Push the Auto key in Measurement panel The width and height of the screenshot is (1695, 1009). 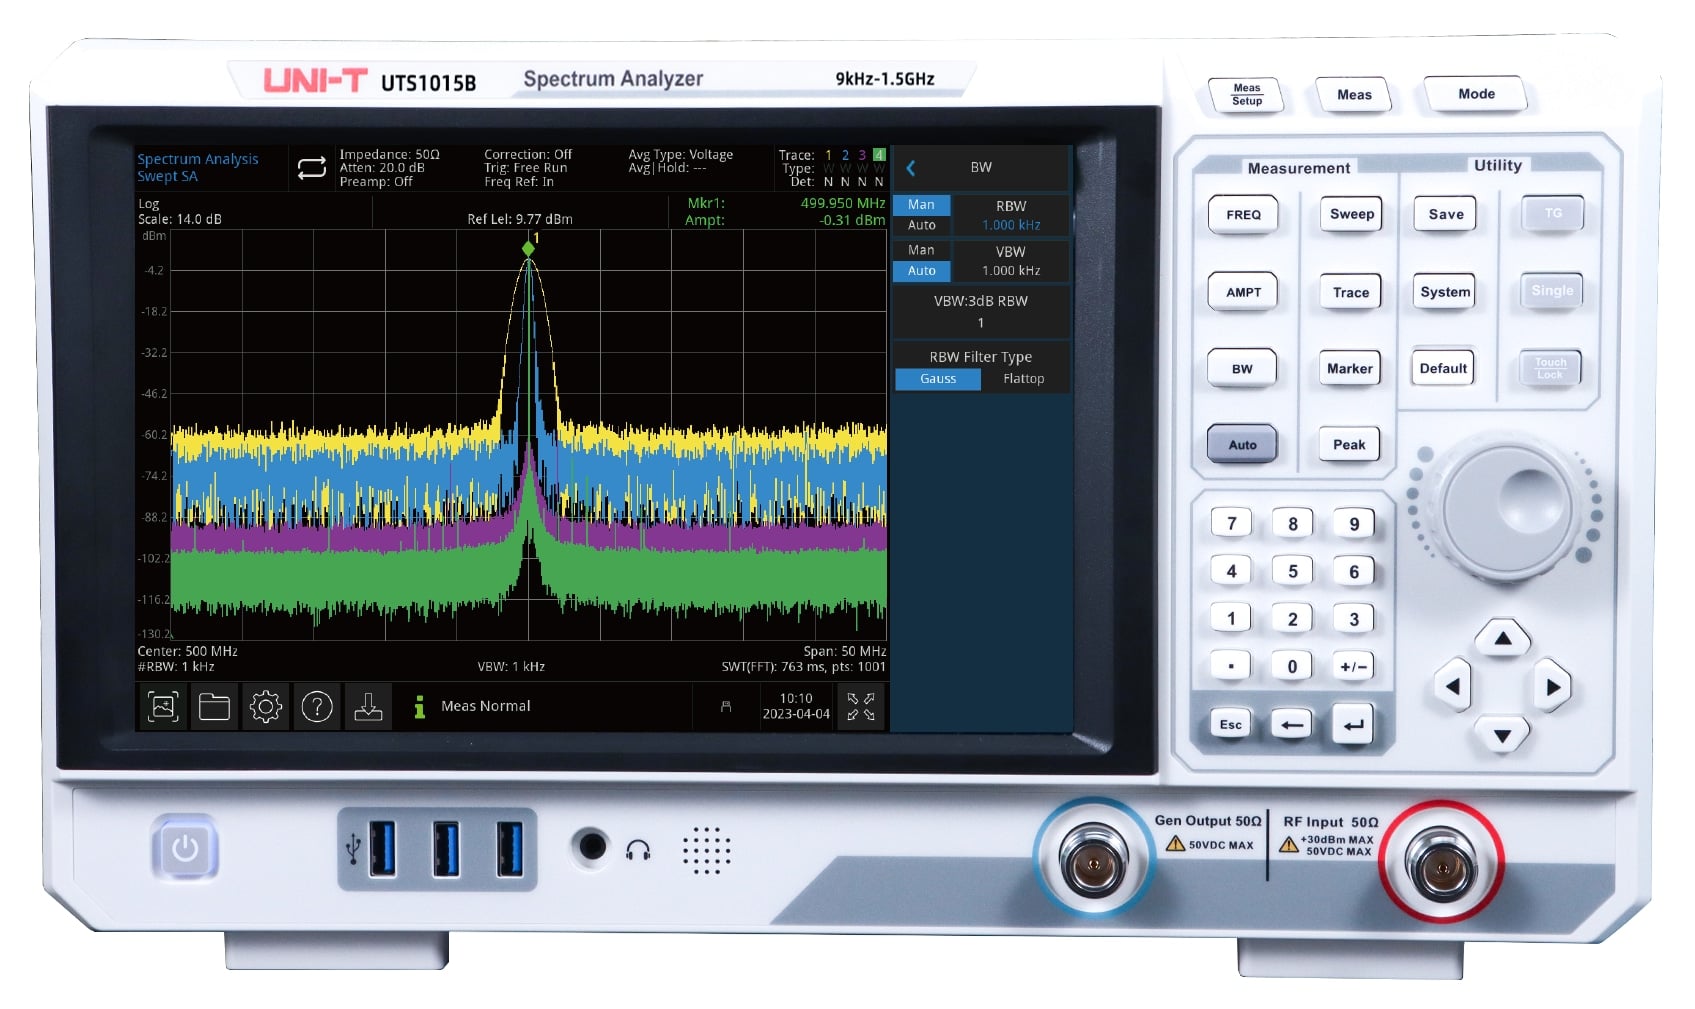tap(1242, 445)
